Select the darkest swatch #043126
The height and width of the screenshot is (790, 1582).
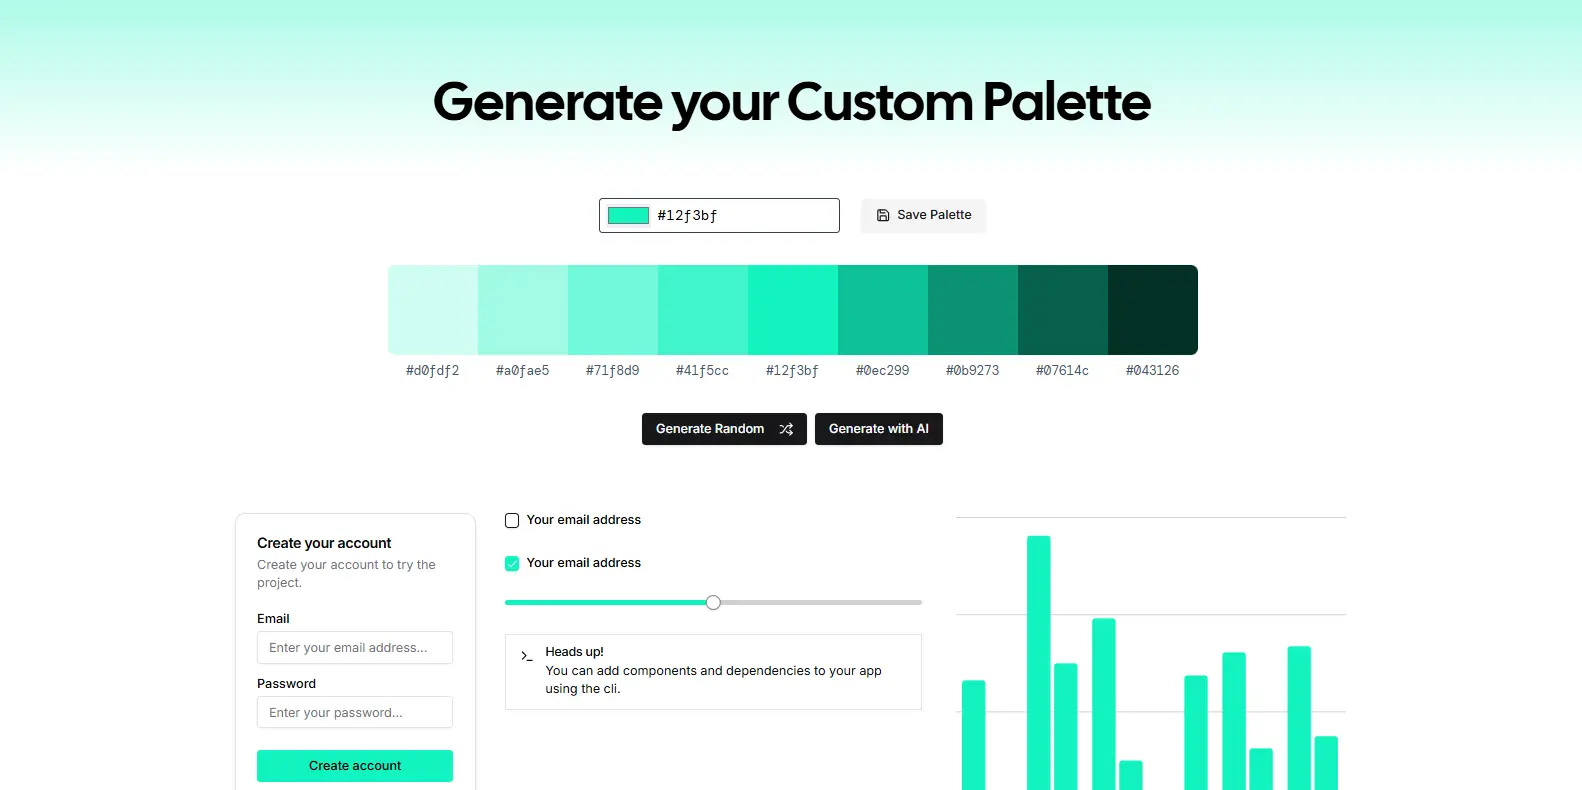[1153, 310]
